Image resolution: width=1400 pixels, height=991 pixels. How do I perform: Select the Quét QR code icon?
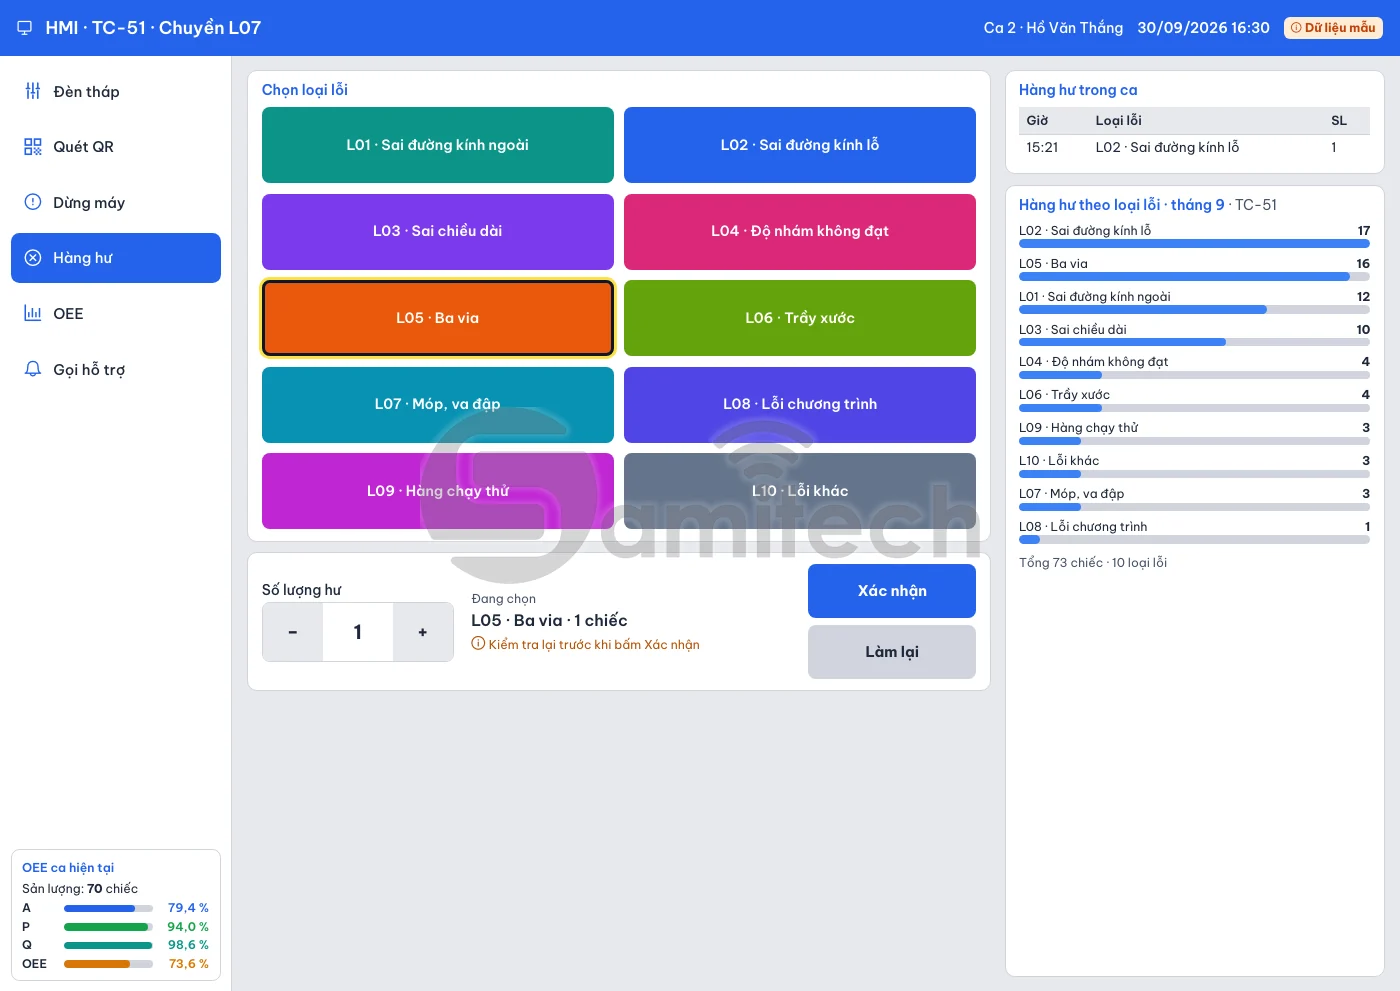pyautogui.click(x=33, y=147)
